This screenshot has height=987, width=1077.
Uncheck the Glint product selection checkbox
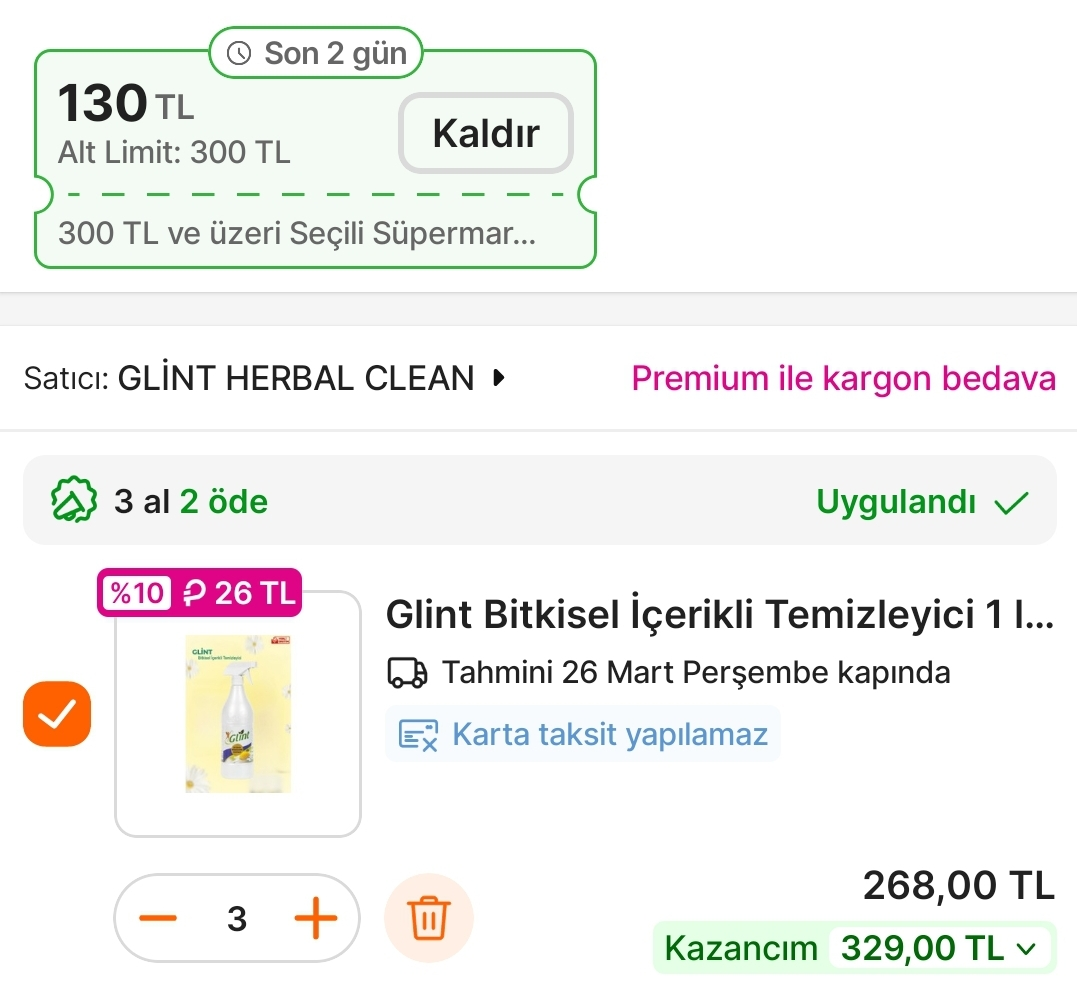(x=57, y=714)
